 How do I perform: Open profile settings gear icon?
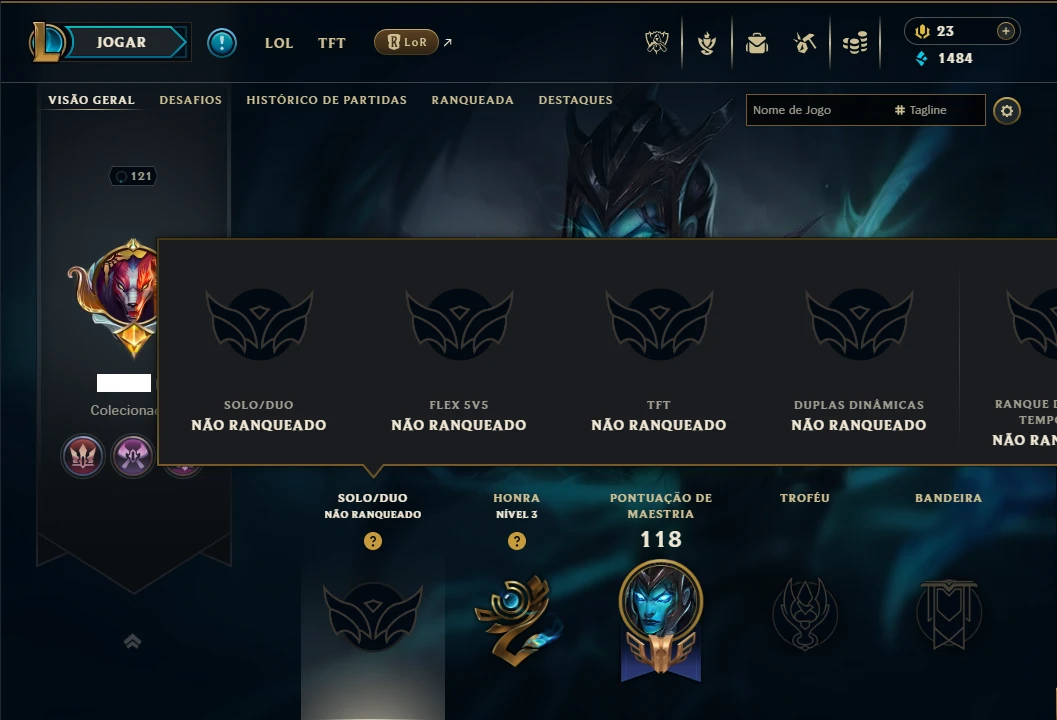[x=1006, y=111]
